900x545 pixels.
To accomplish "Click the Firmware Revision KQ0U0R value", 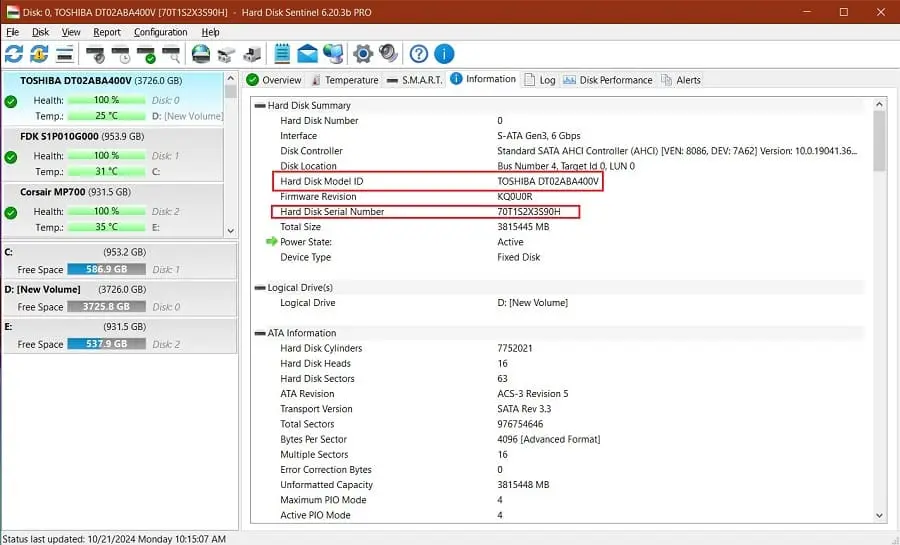I will tap(514, 196).
